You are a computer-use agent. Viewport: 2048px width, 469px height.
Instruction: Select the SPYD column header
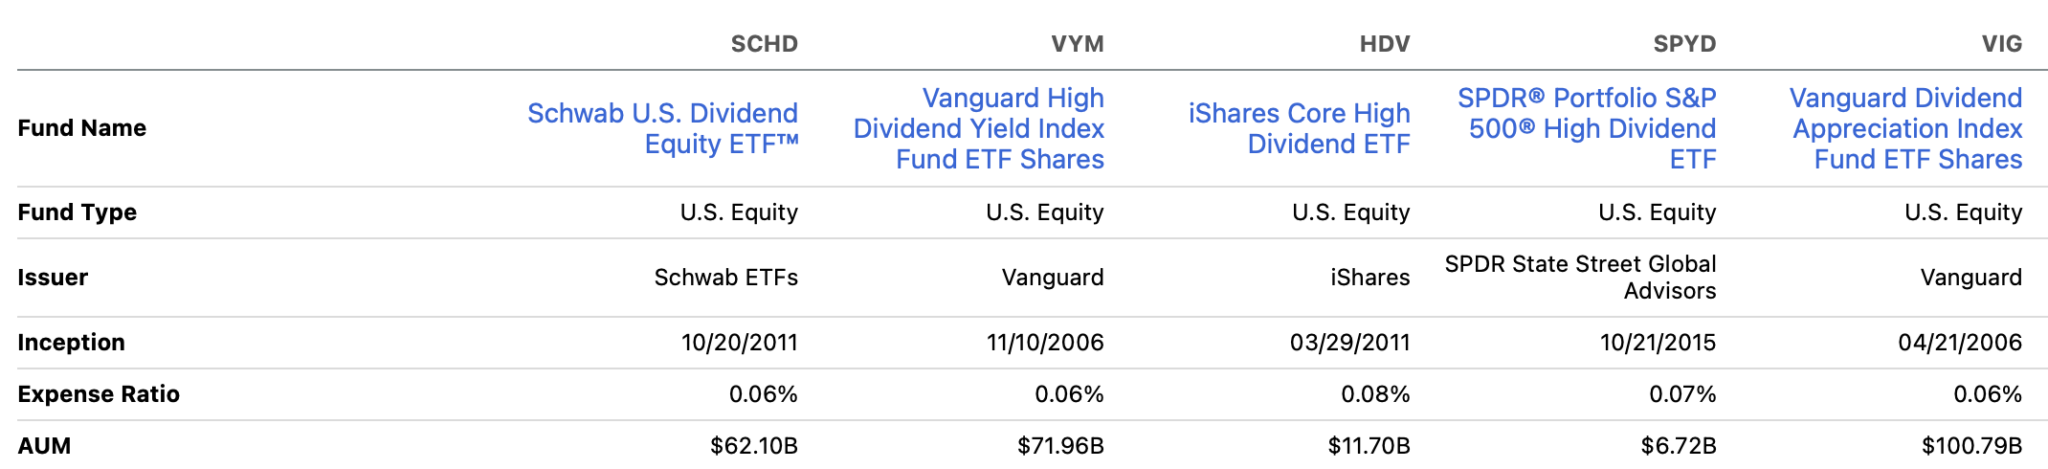[1684, 44]
